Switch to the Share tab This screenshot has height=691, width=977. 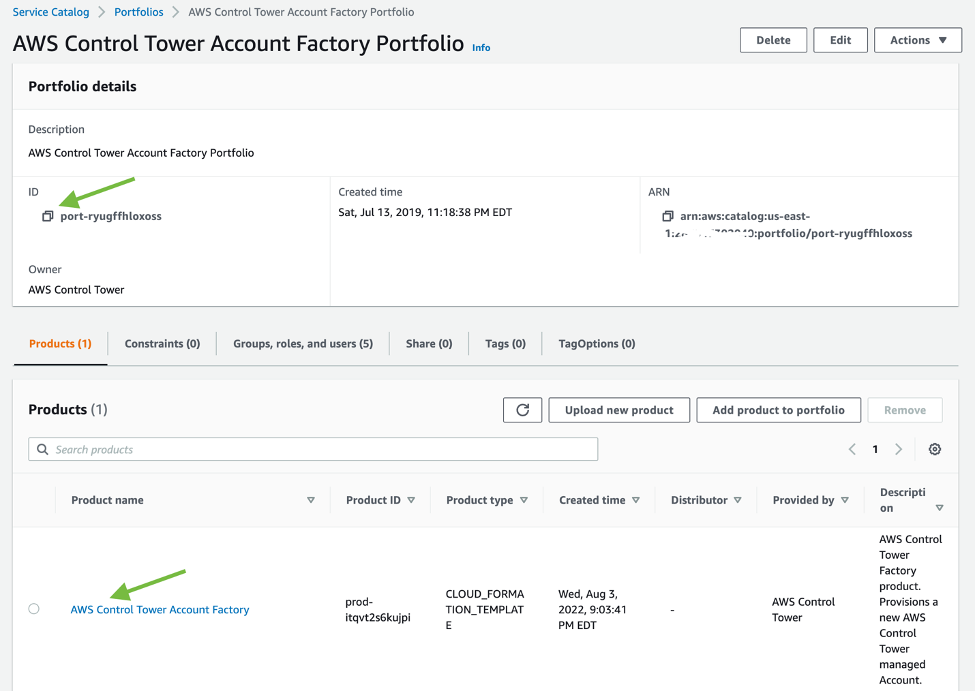tap(428, 343)
